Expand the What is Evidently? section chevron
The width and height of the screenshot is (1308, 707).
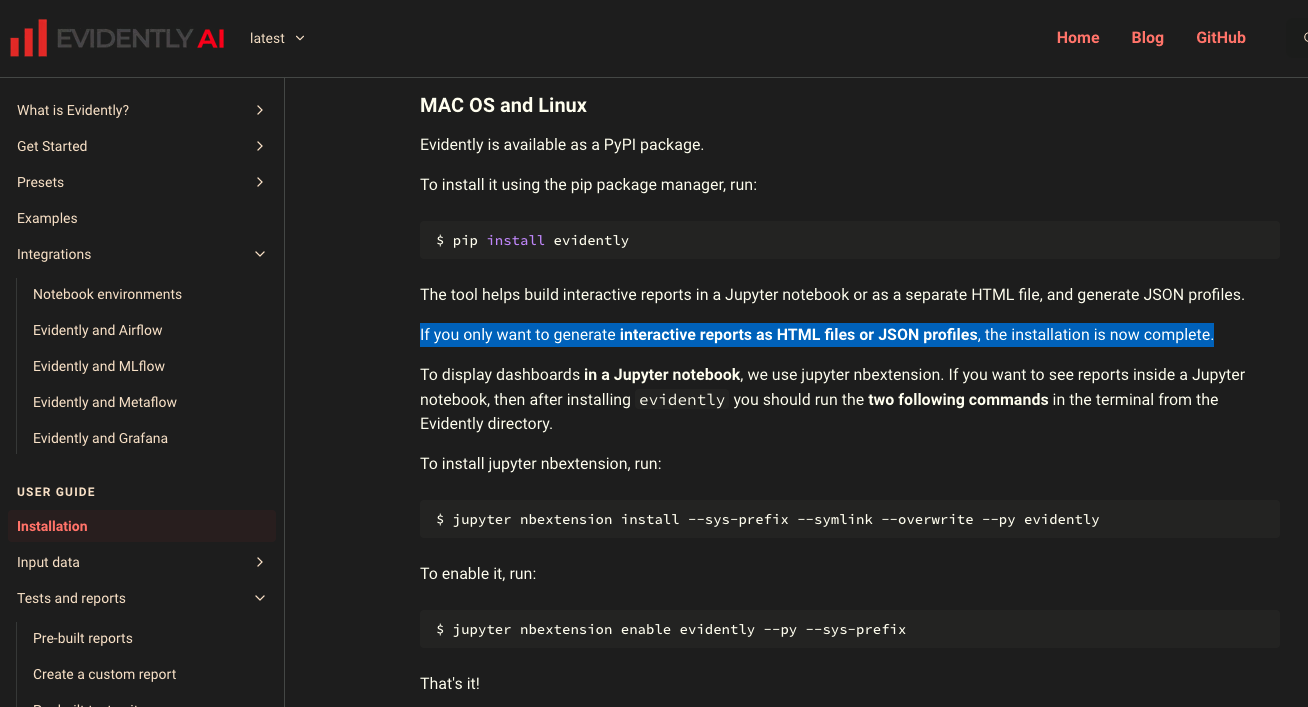pyautogui.click(x=259, y=110)
